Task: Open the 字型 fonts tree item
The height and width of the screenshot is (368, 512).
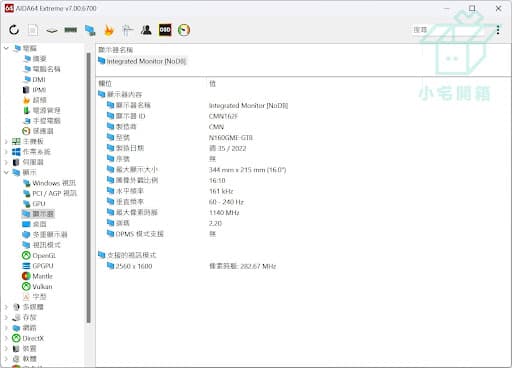Action: [x=34, y=297]
